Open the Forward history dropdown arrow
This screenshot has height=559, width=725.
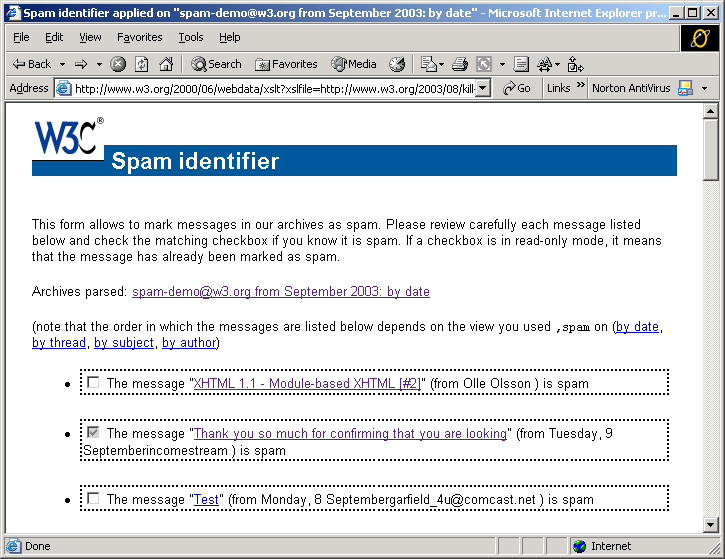(99, 64)
